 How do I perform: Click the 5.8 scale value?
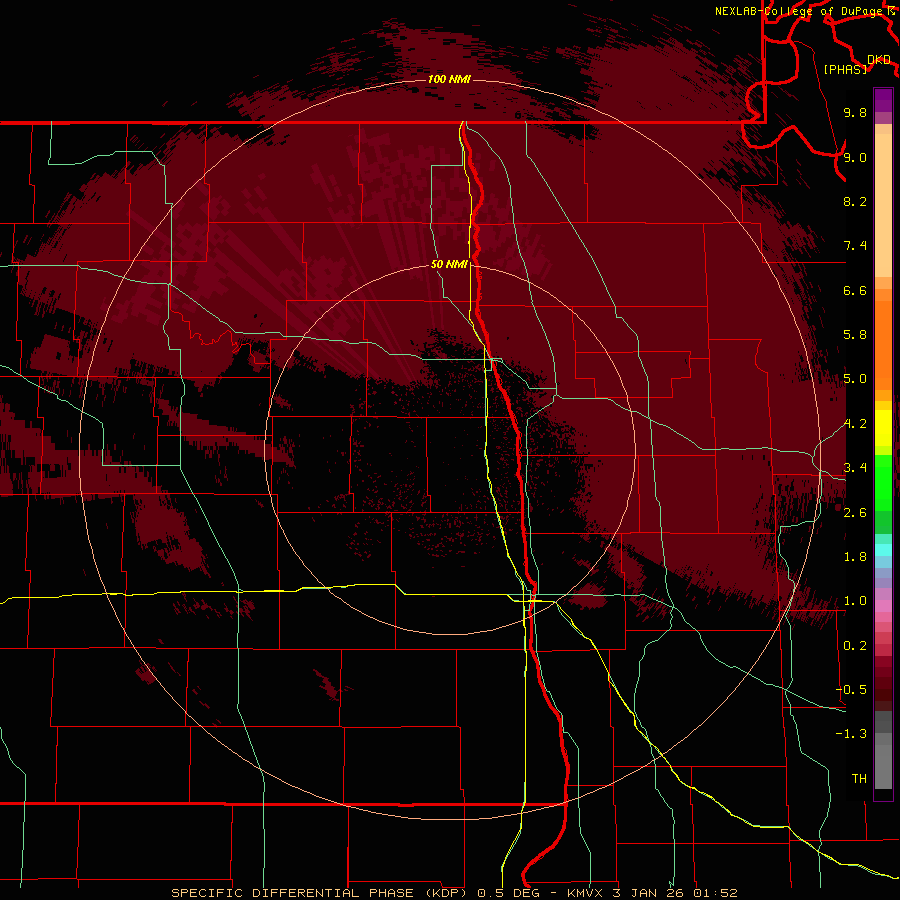pos(855,335)
